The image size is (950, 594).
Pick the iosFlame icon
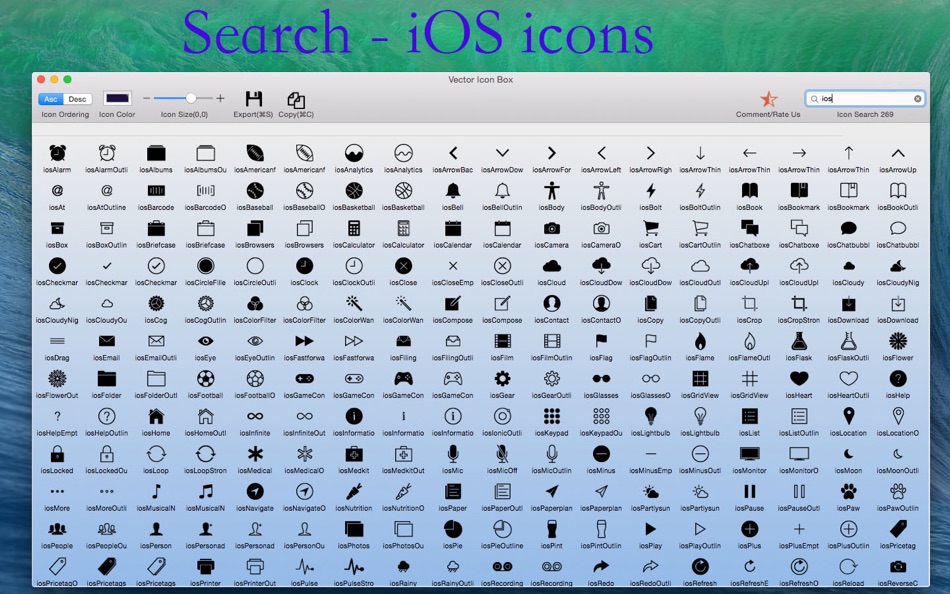pyautogui.click(x=700, y=341)
